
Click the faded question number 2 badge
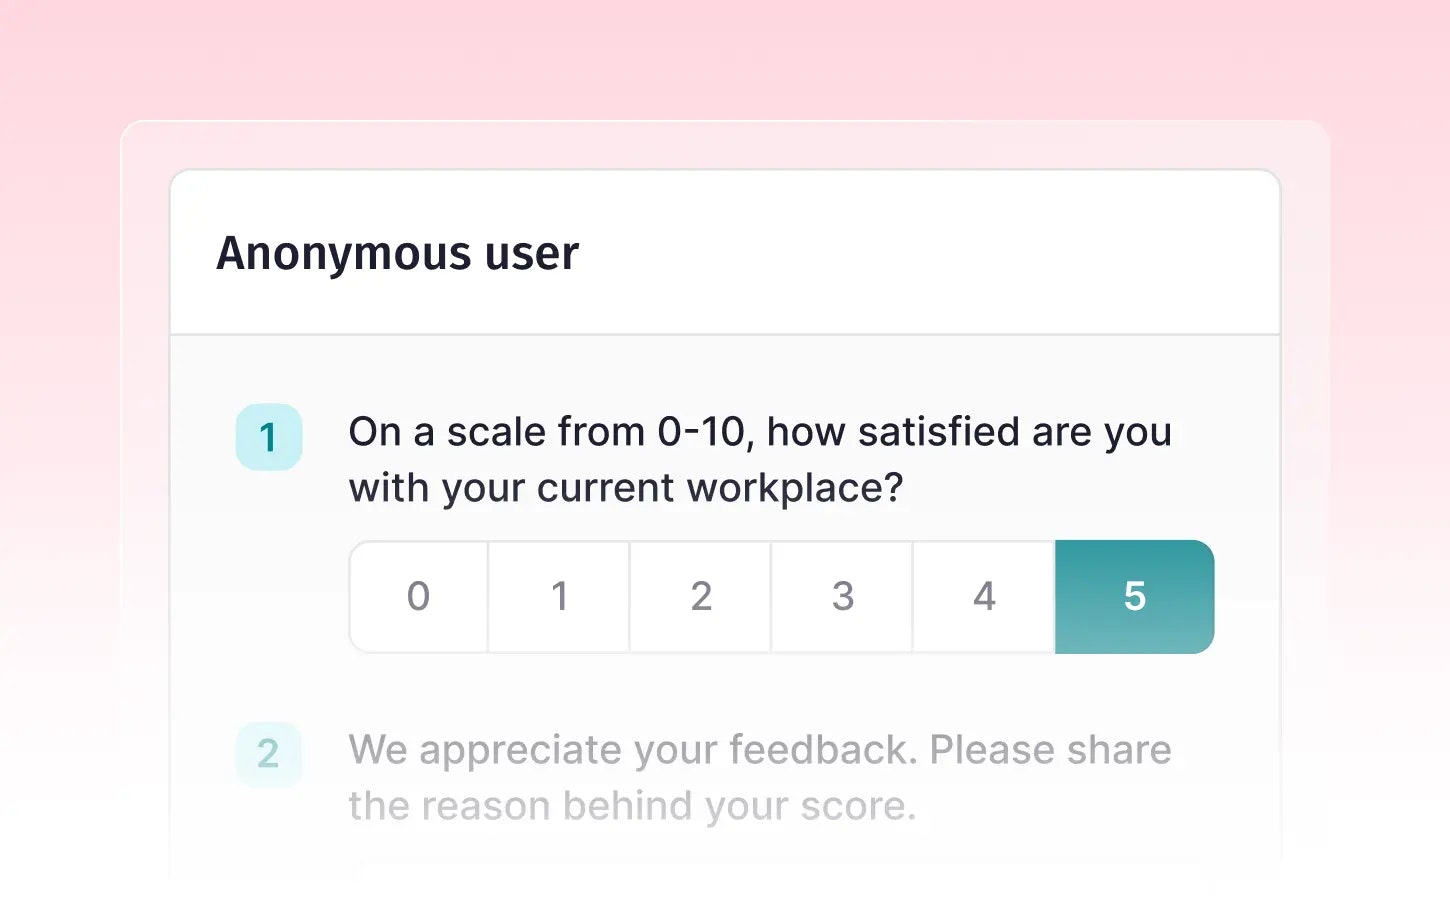point(268,754)
